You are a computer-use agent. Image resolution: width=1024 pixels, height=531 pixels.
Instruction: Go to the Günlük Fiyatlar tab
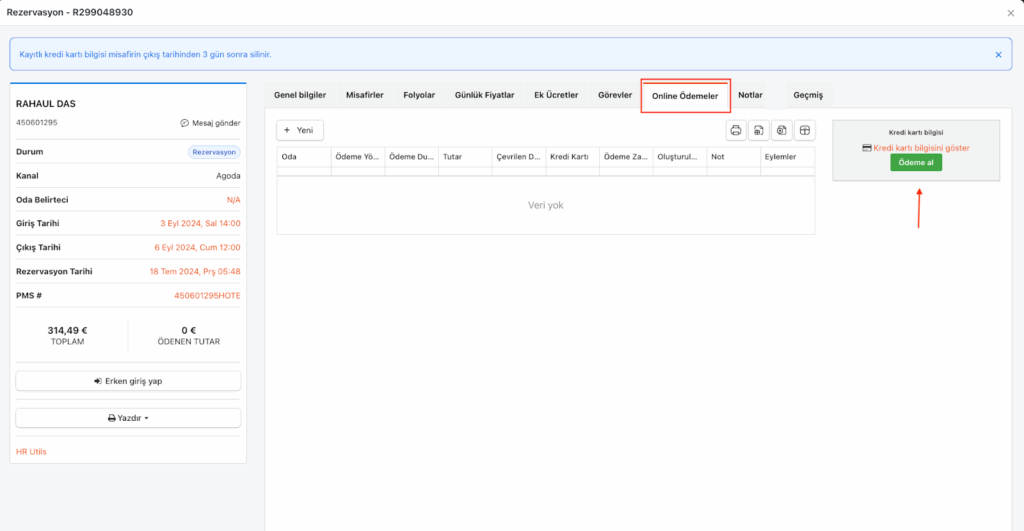click(x=484, y=95)
